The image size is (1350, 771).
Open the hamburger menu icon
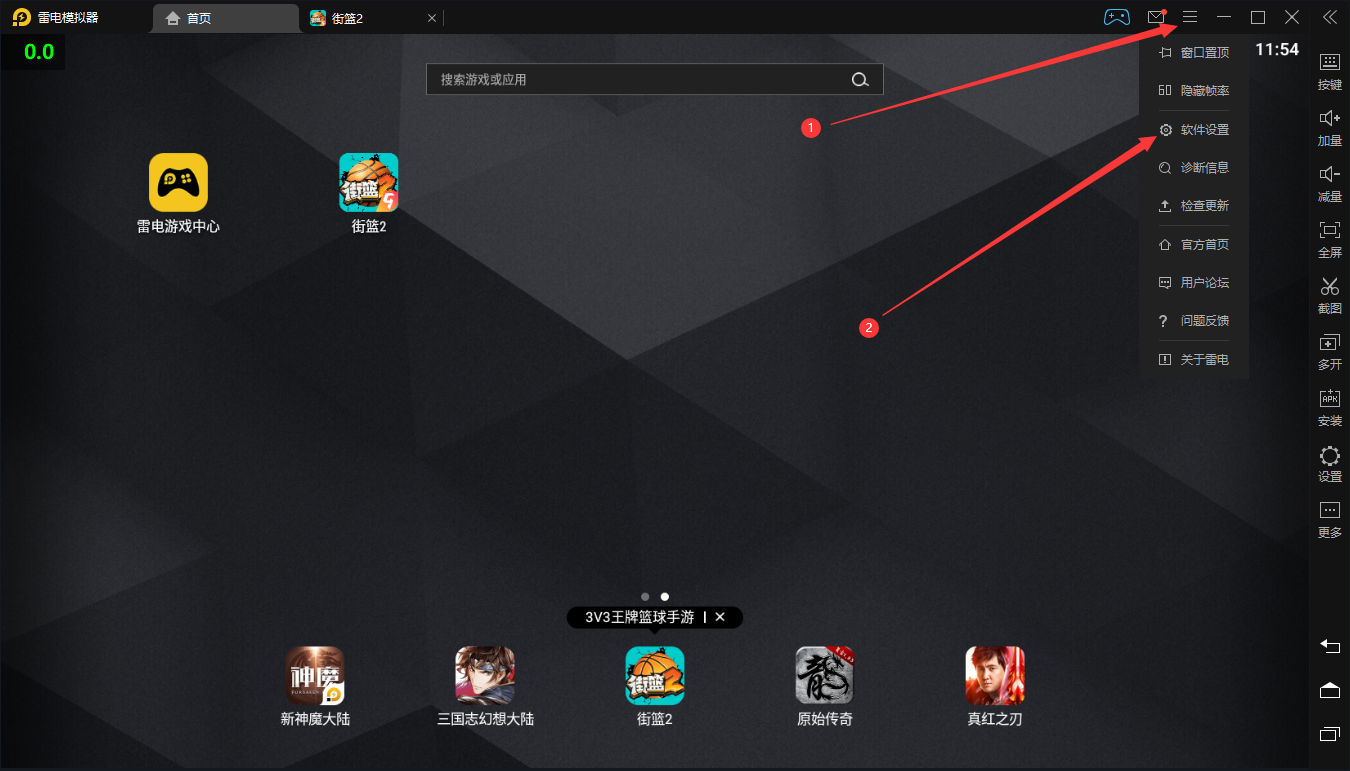tap(1190, 17)
